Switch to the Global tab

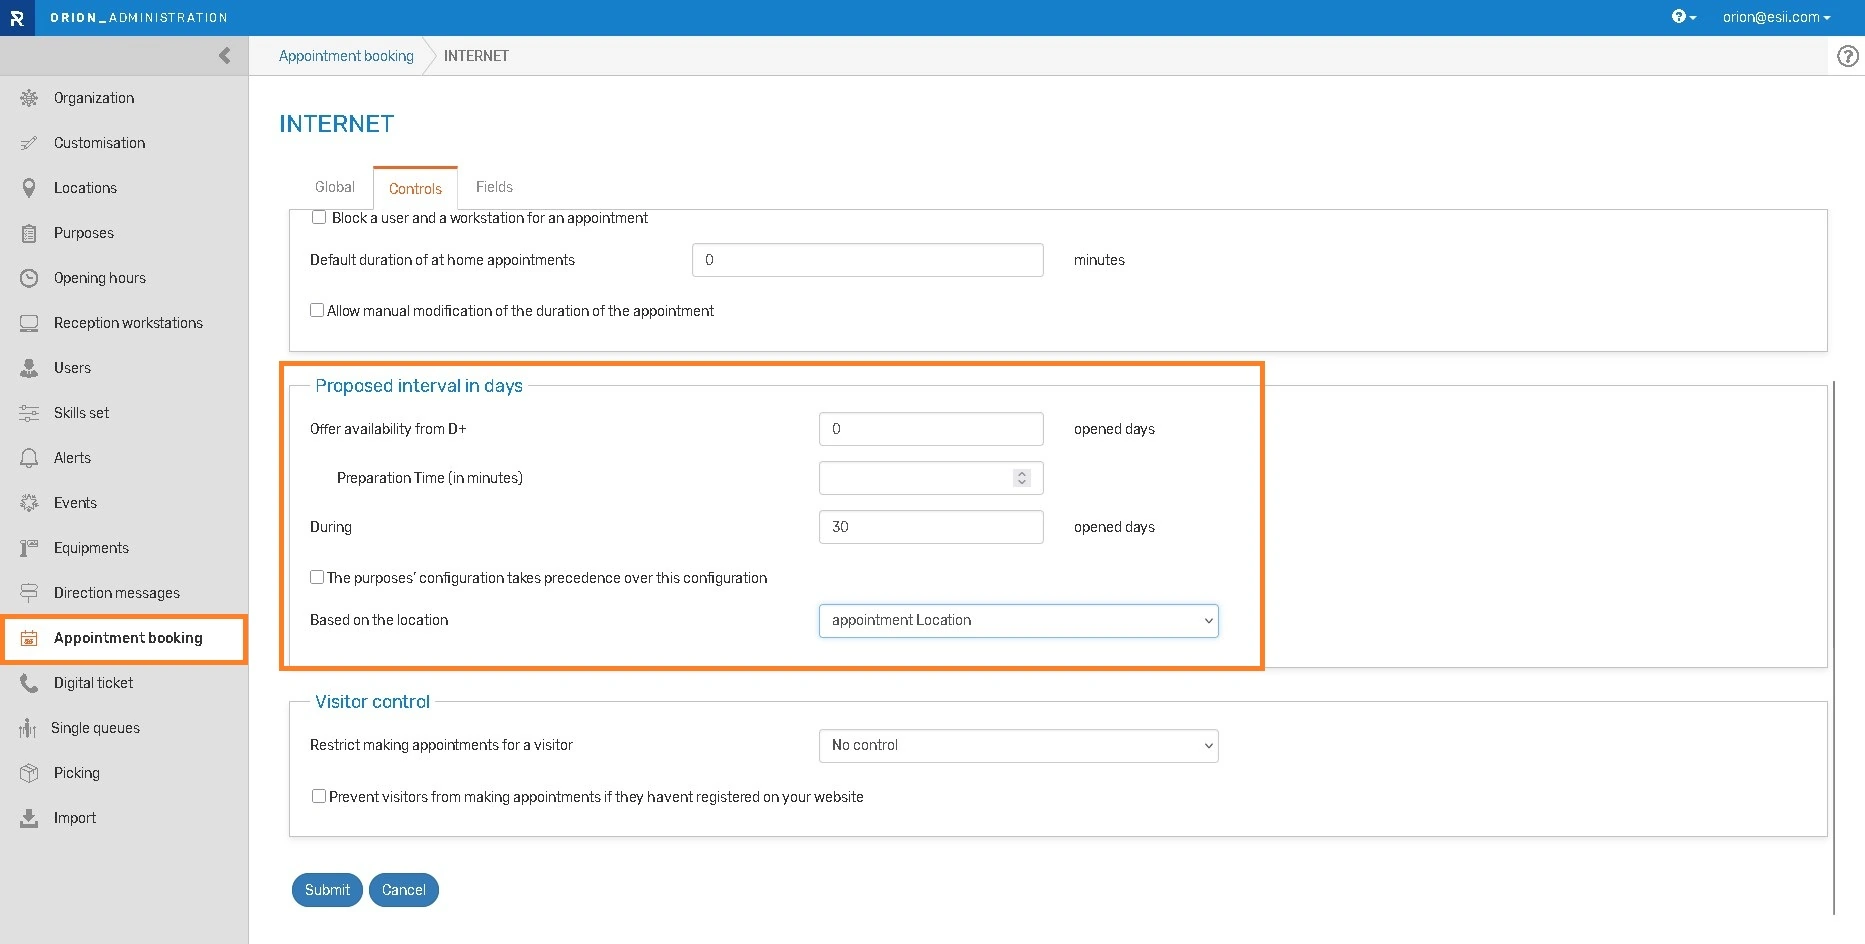pyautogui.click(x=334, y=187)
